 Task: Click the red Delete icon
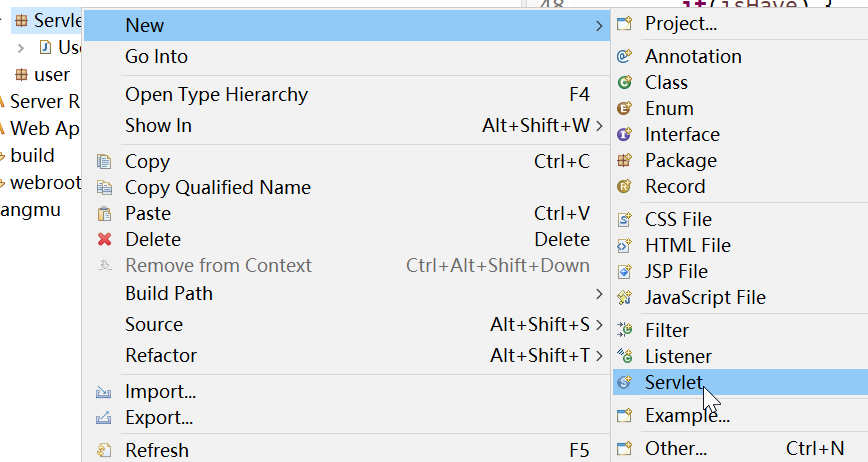point(104,240)
